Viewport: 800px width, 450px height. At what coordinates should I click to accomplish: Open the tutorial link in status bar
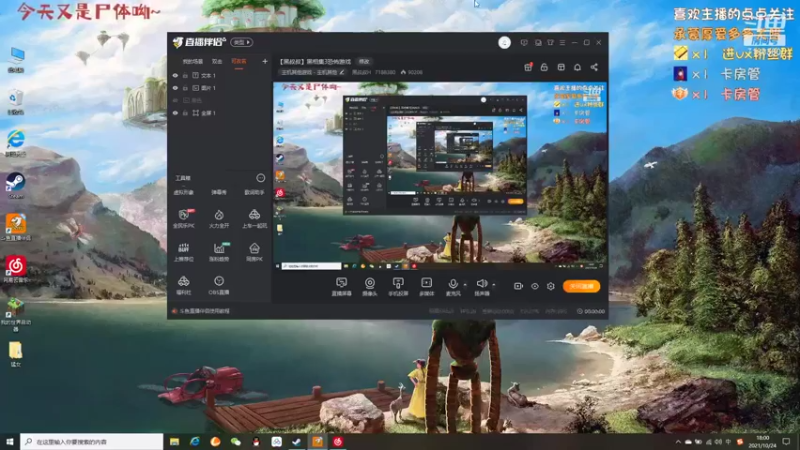click(205, 311)
